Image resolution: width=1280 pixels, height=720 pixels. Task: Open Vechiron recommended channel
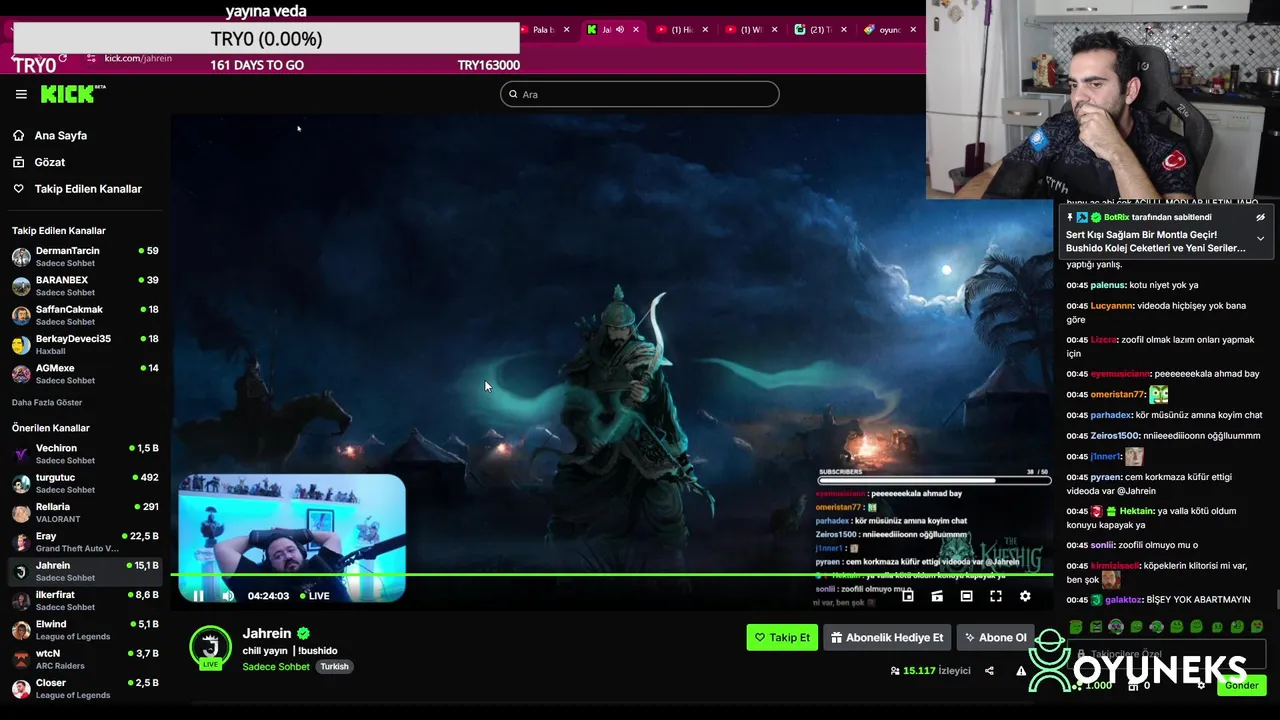tap(85, 454)
